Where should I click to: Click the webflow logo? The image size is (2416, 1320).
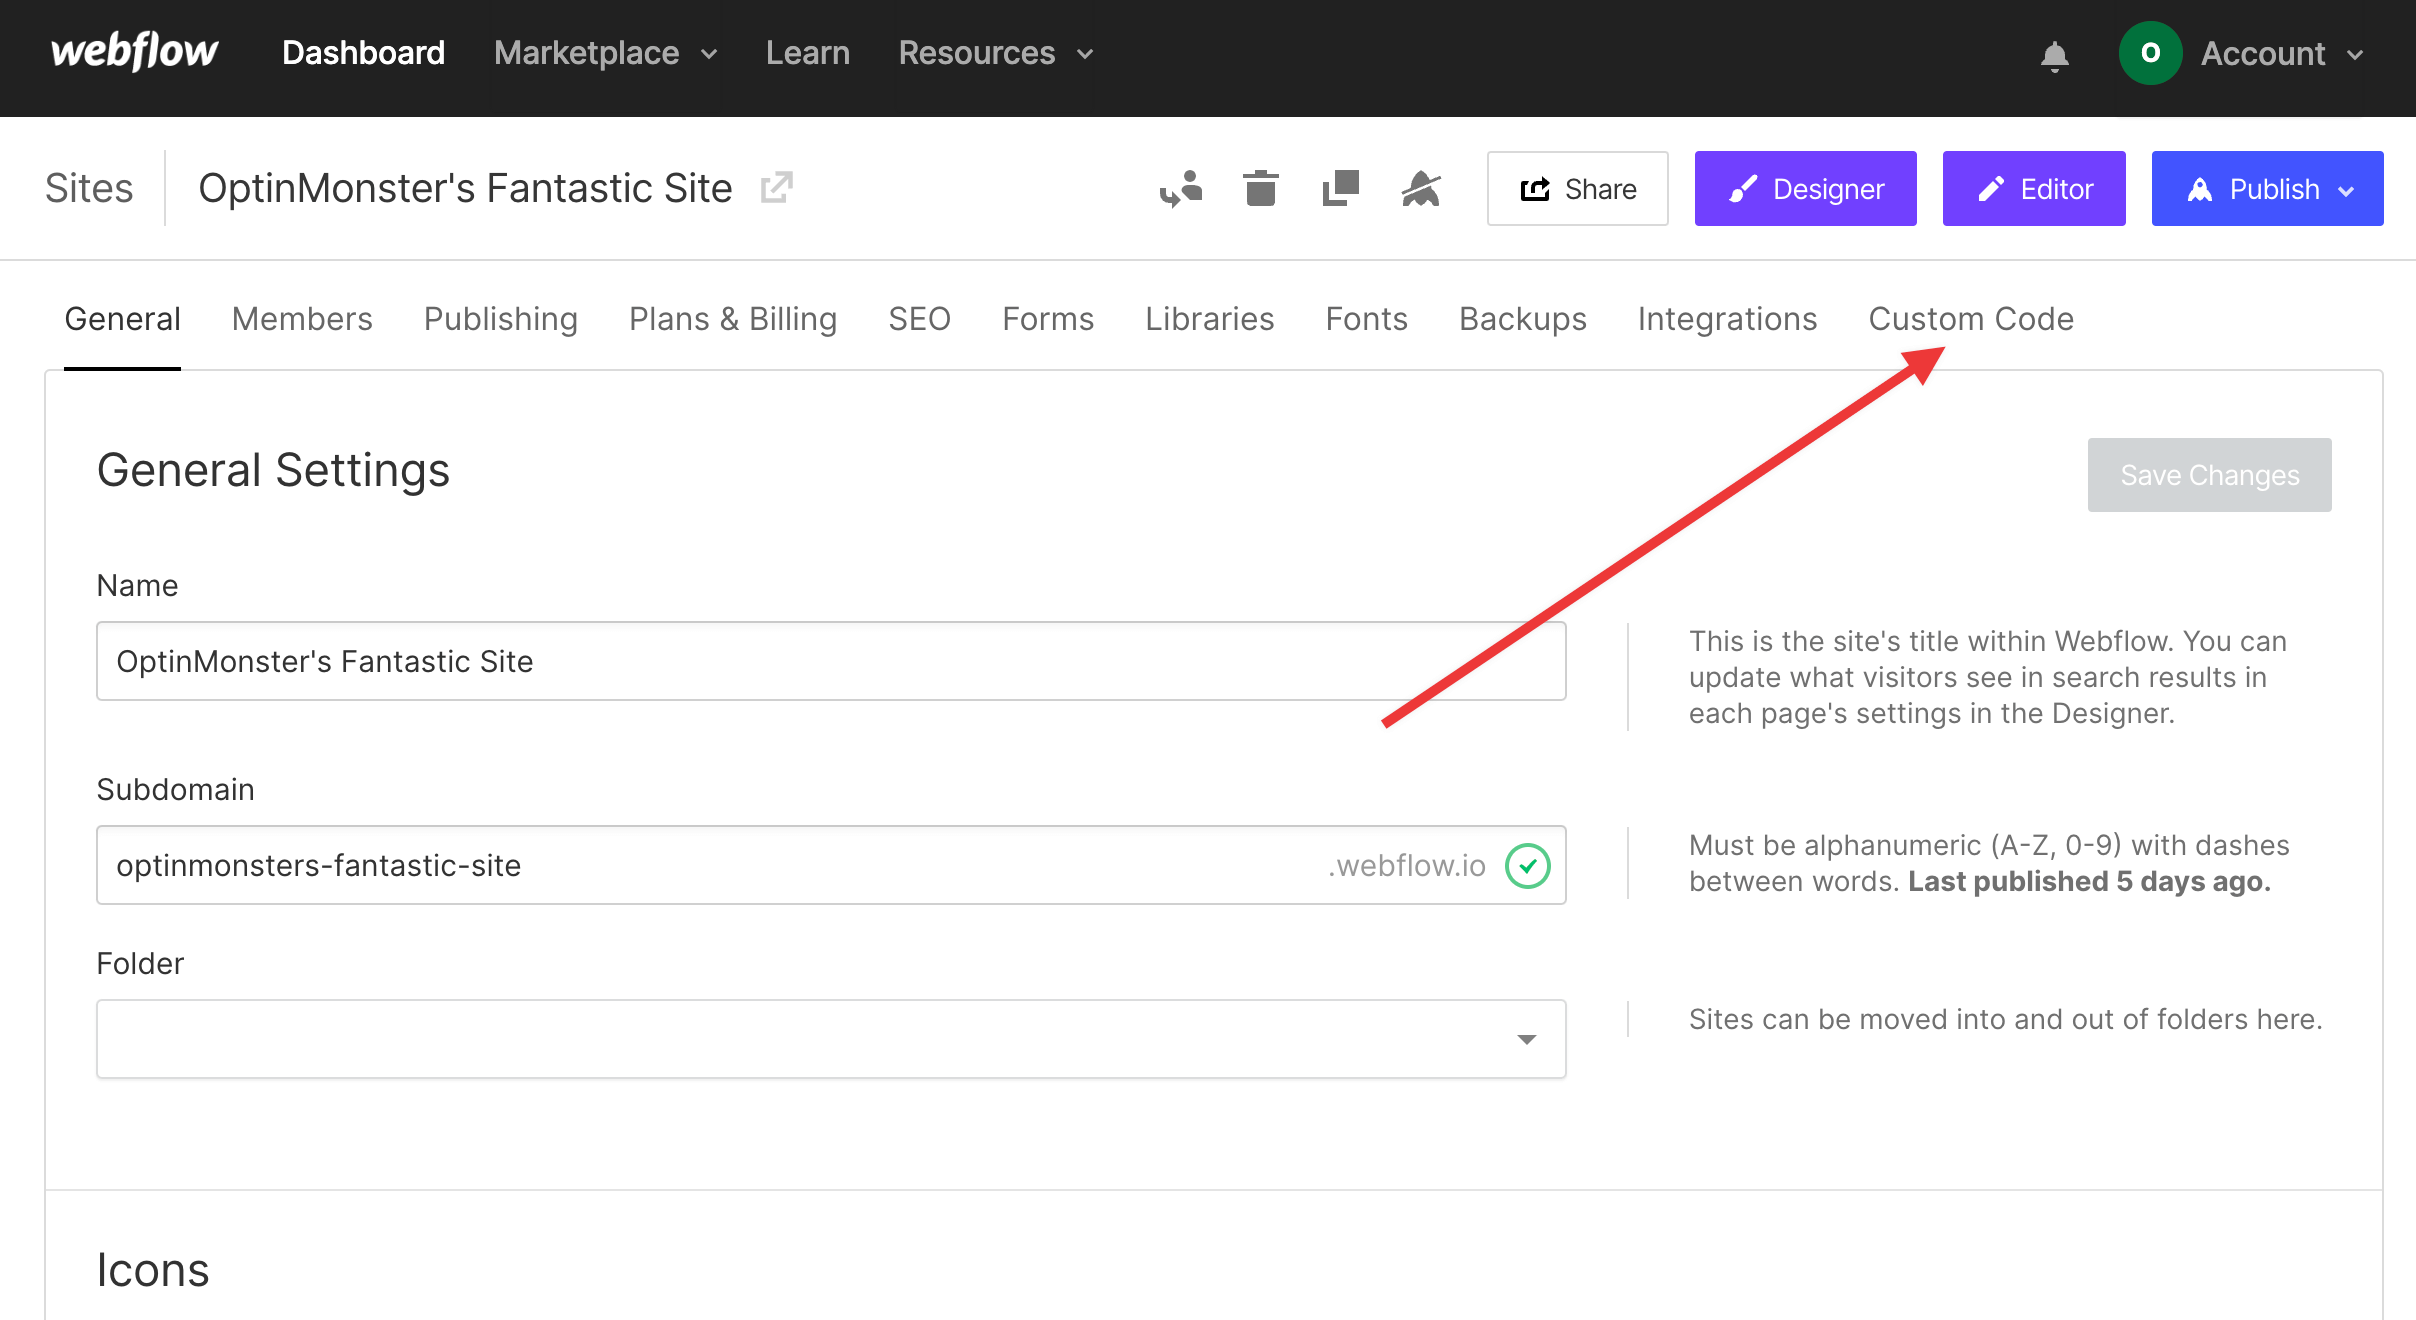point(134,53)
